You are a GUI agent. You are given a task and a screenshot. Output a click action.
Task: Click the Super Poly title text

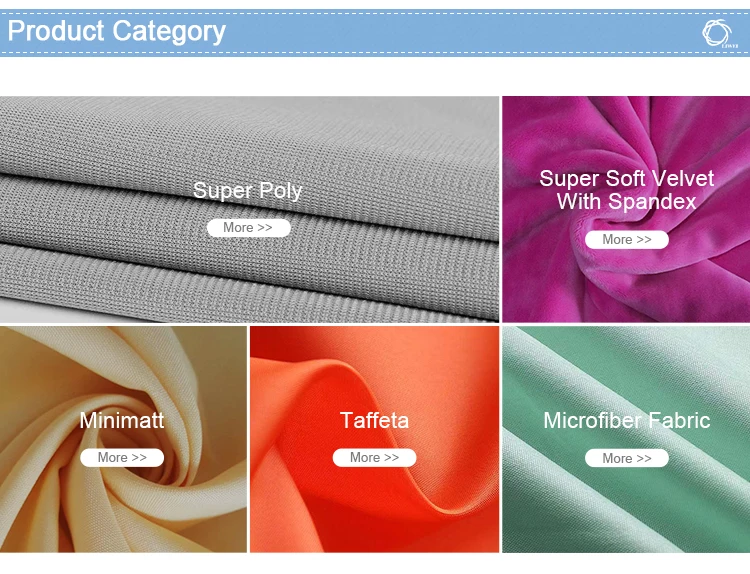click(x=248, y=191)
